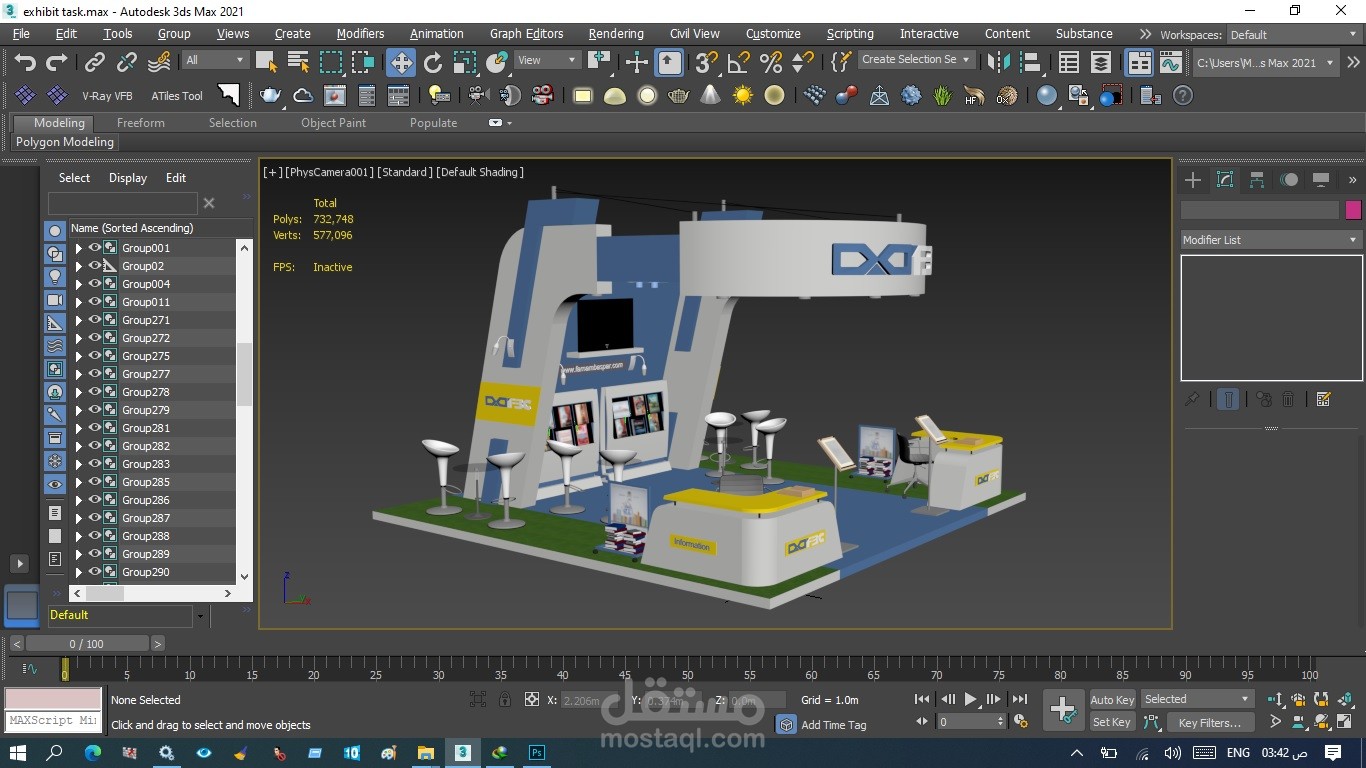1366x768 pixels.
Task: Open the Rendering menu
Action: tap(616, 34)
